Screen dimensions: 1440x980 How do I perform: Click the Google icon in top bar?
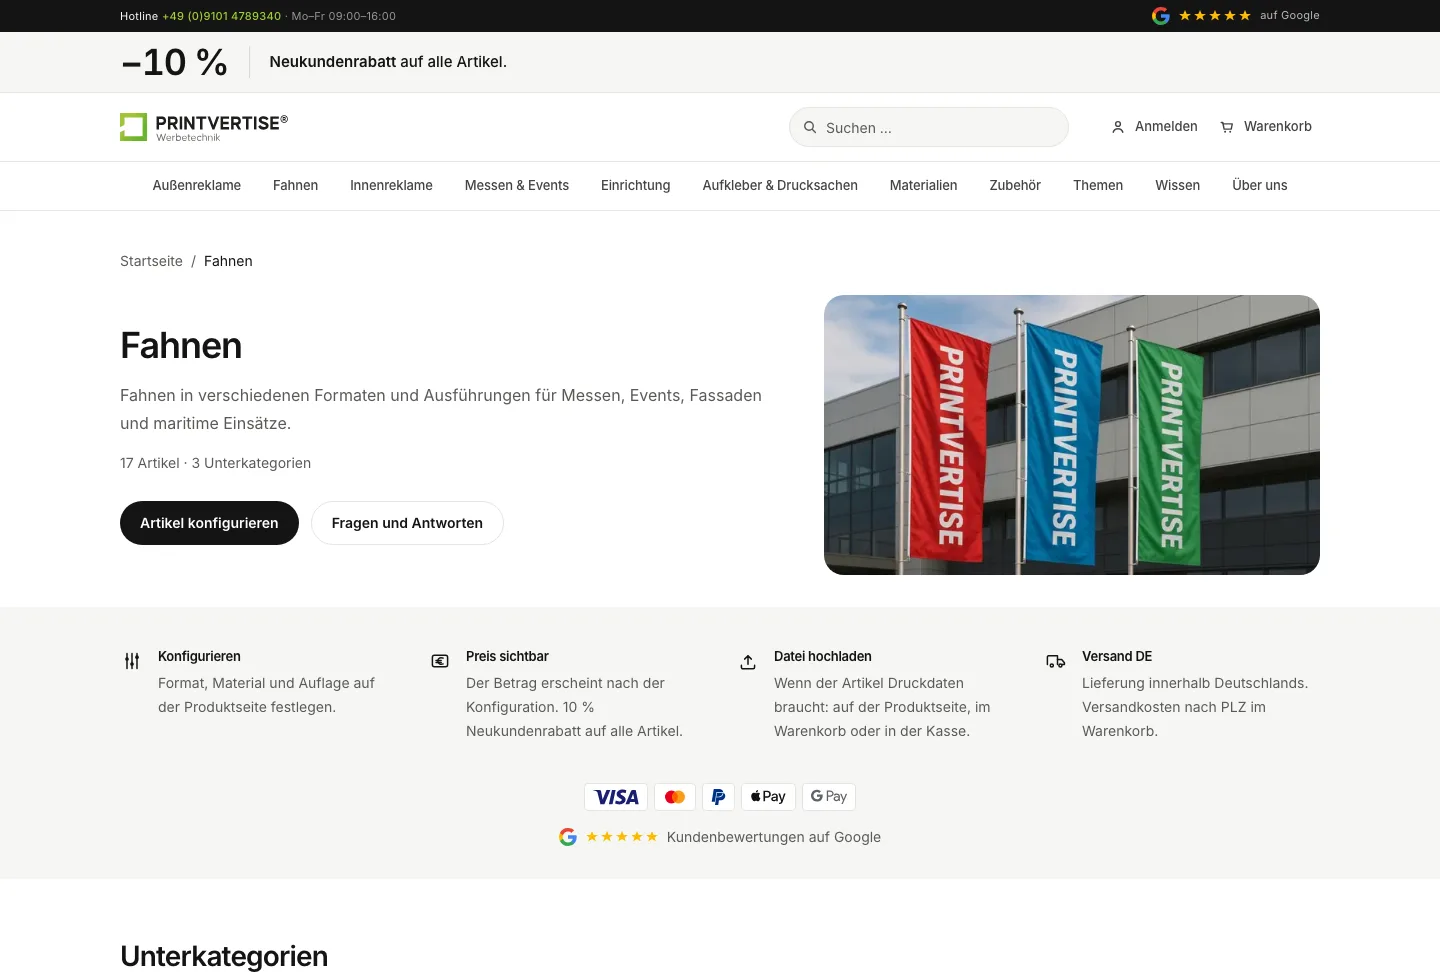tap(1161, 16)
